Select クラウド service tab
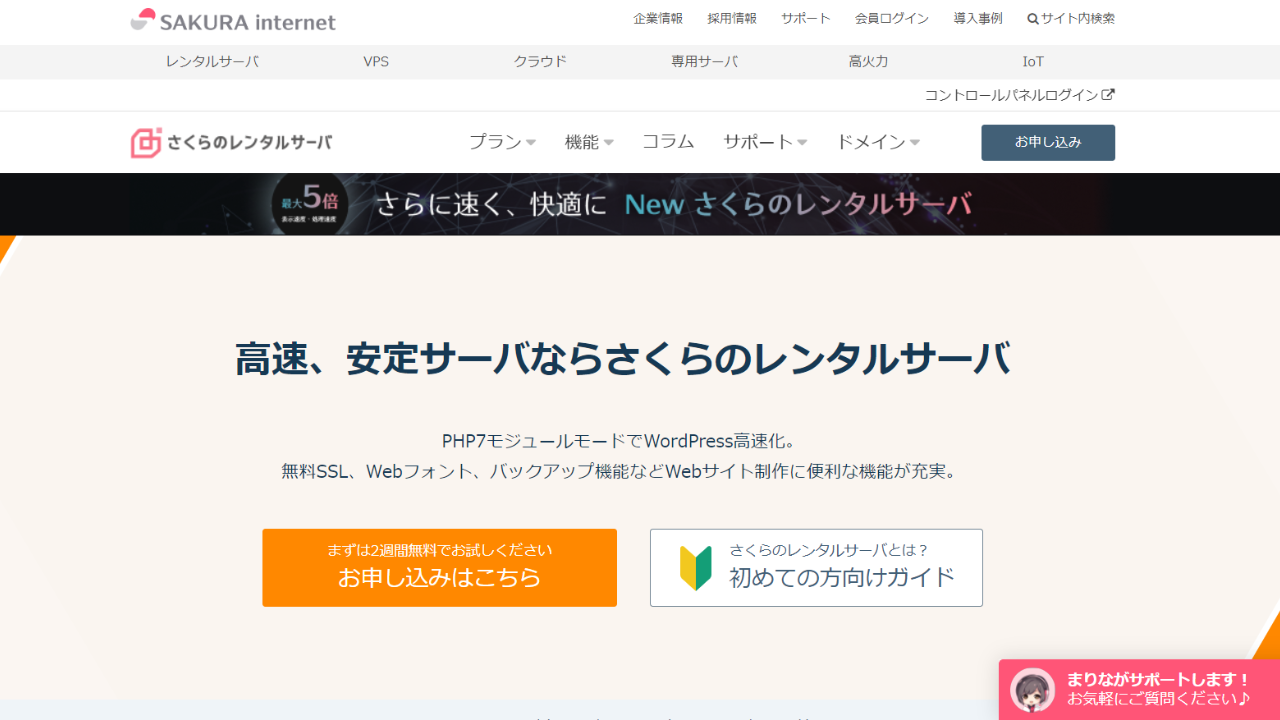Viewport: 1280px width, 720px height. (540, 62)
